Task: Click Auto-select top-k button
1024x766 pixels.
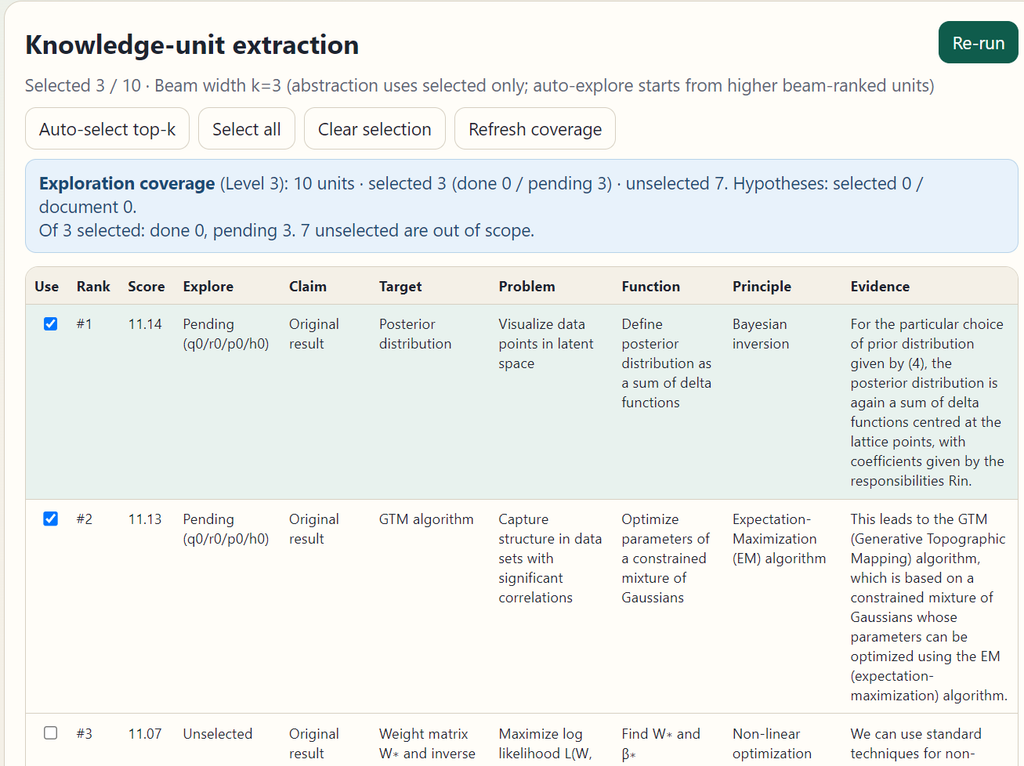Action: pyautogui.click(x=107, y=129)
